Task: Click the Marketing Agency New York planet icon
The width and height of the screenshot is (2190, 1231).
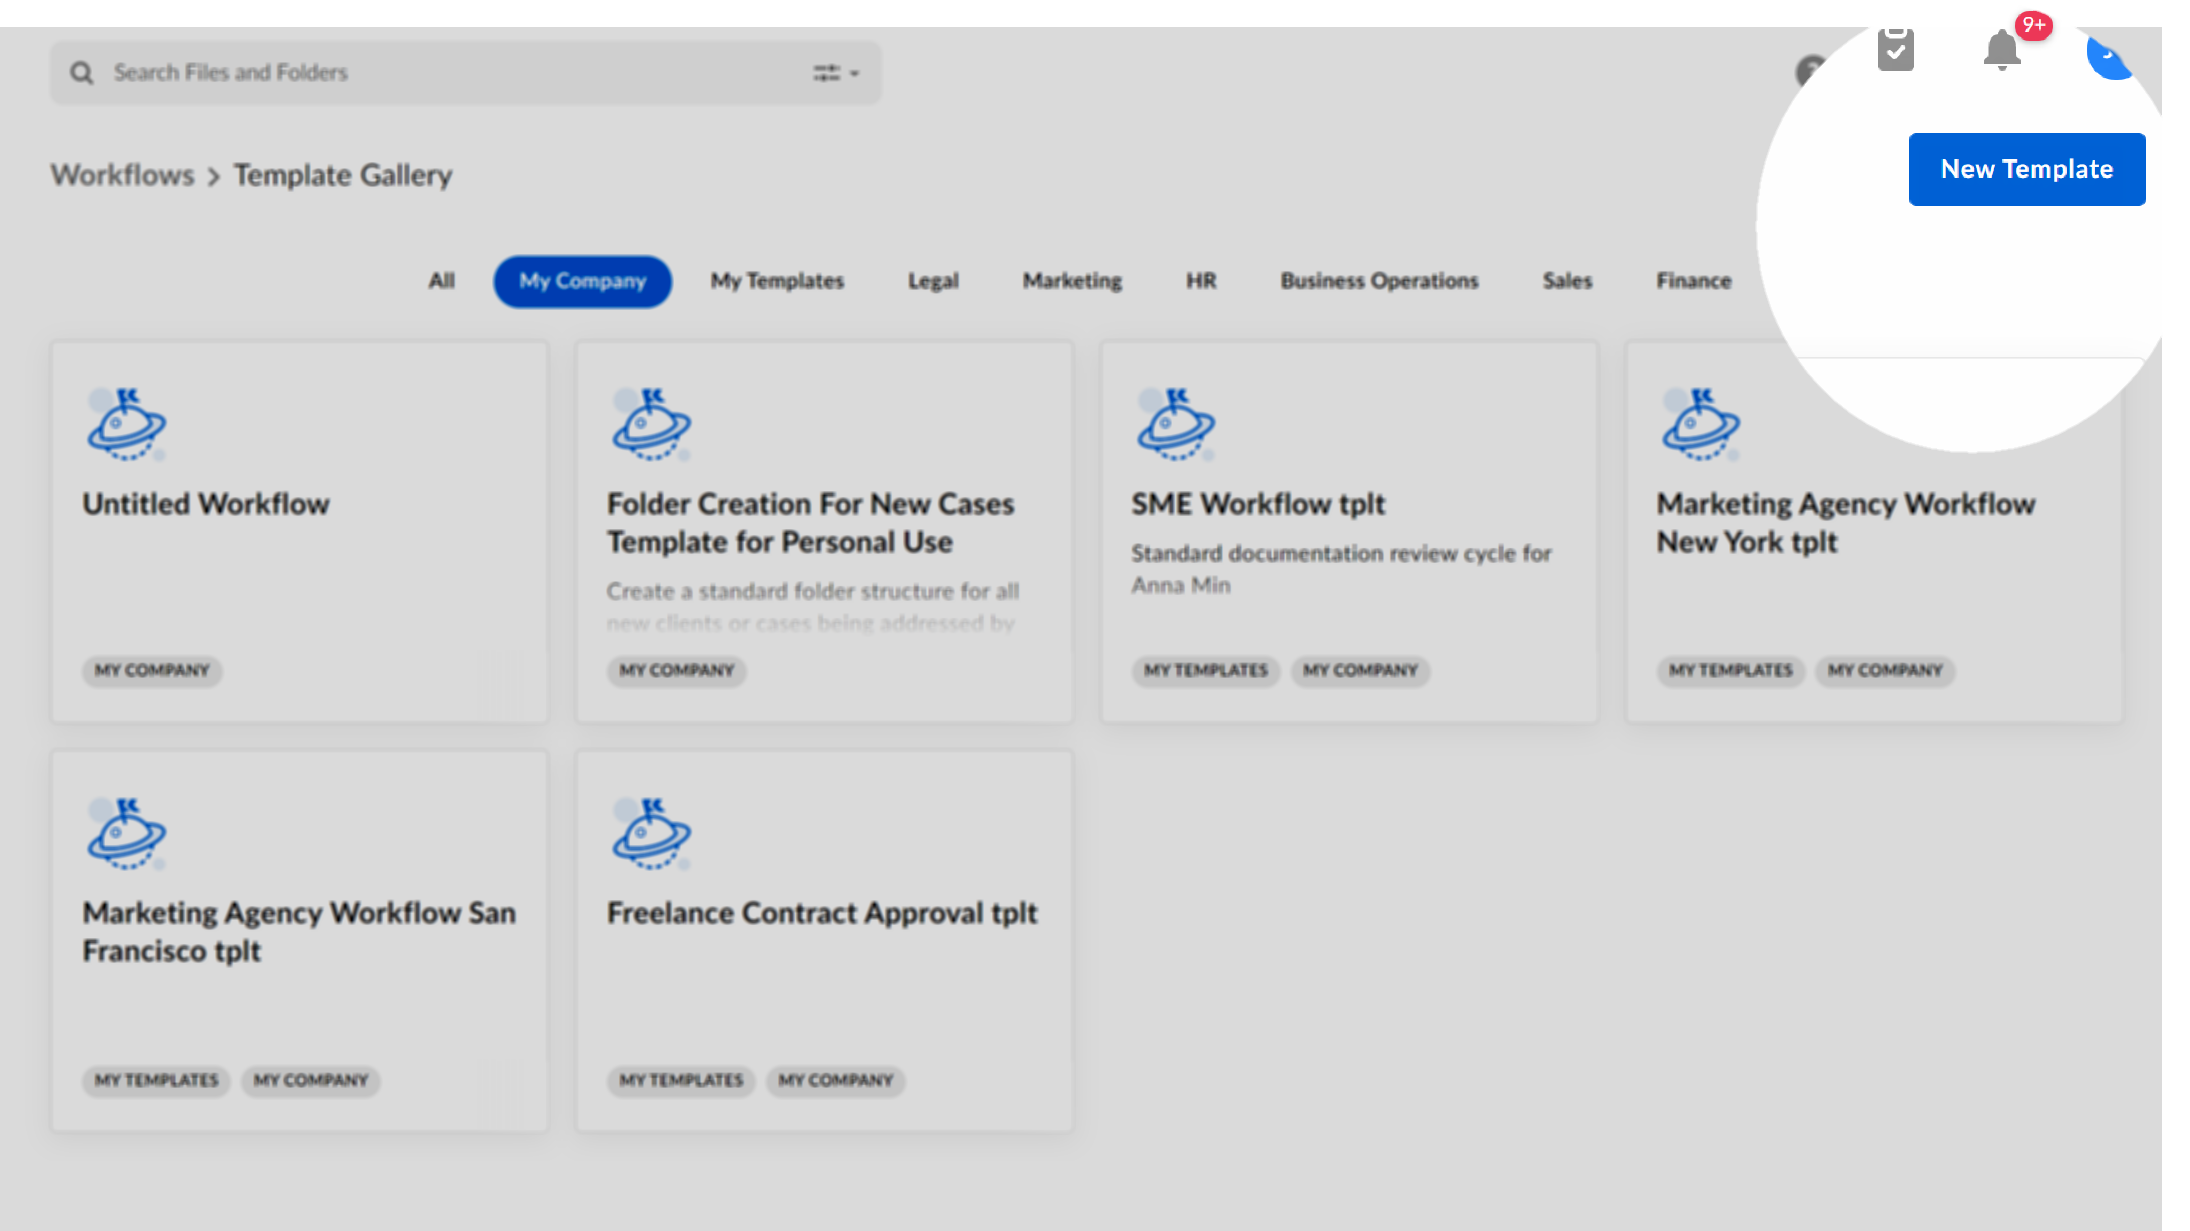Action: [x=1701, y=425]
